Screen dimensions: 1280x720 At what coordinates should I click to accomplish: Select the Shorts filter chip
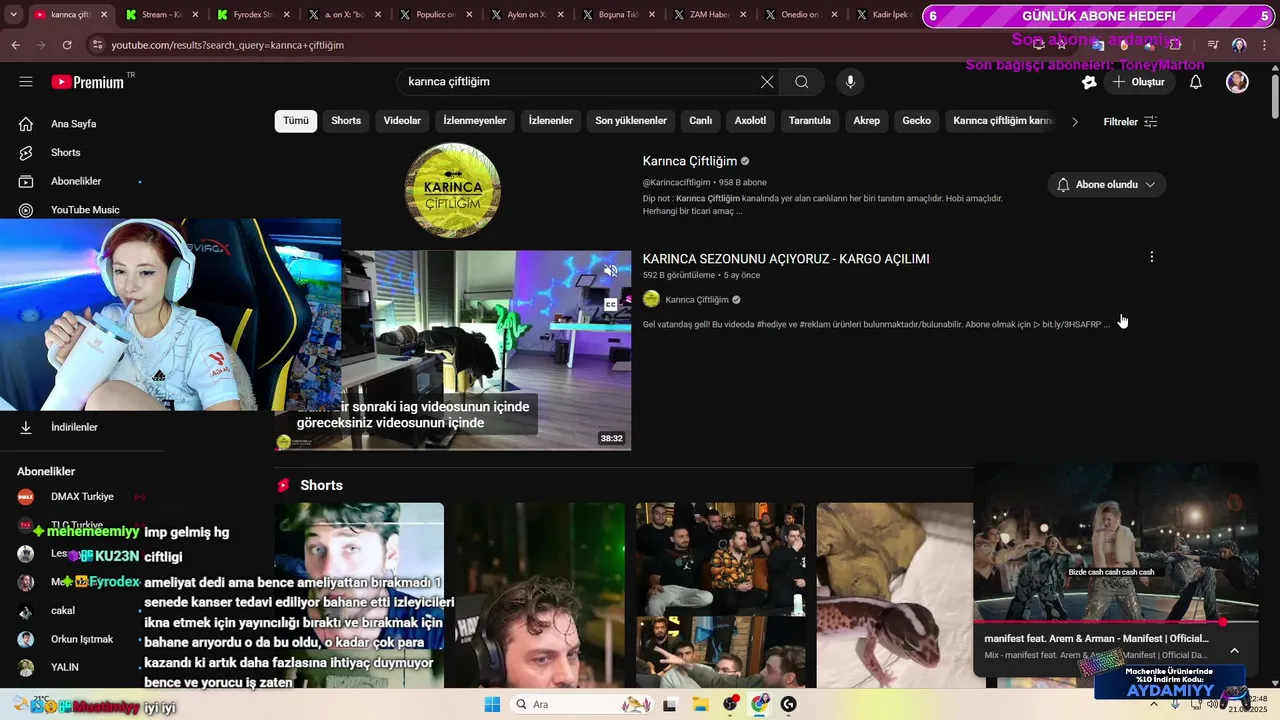(x=346, y=121)
